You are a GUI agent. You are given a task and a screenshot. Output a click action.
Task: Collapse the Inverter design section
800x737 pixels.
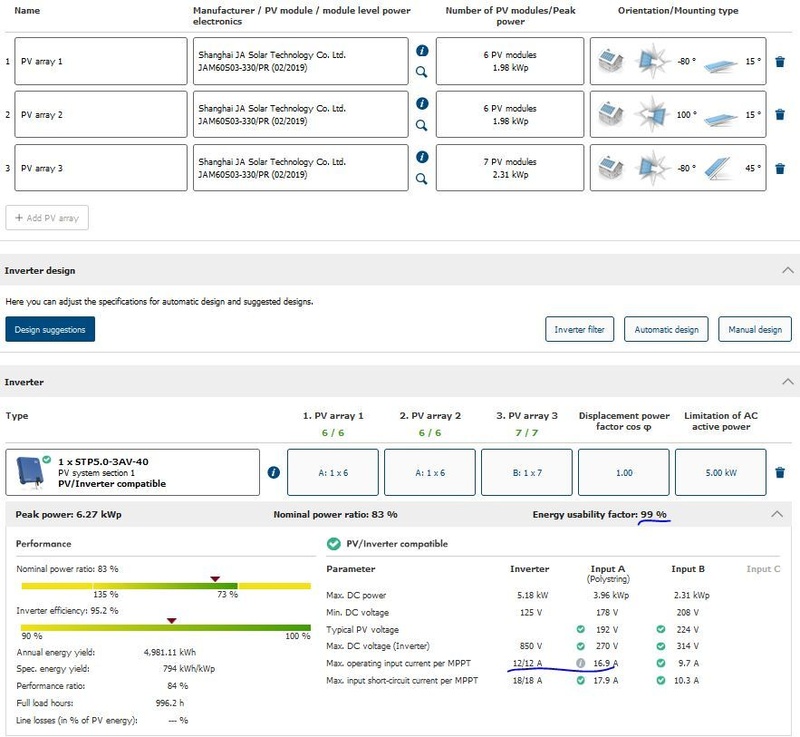click(x=787, y=270)
